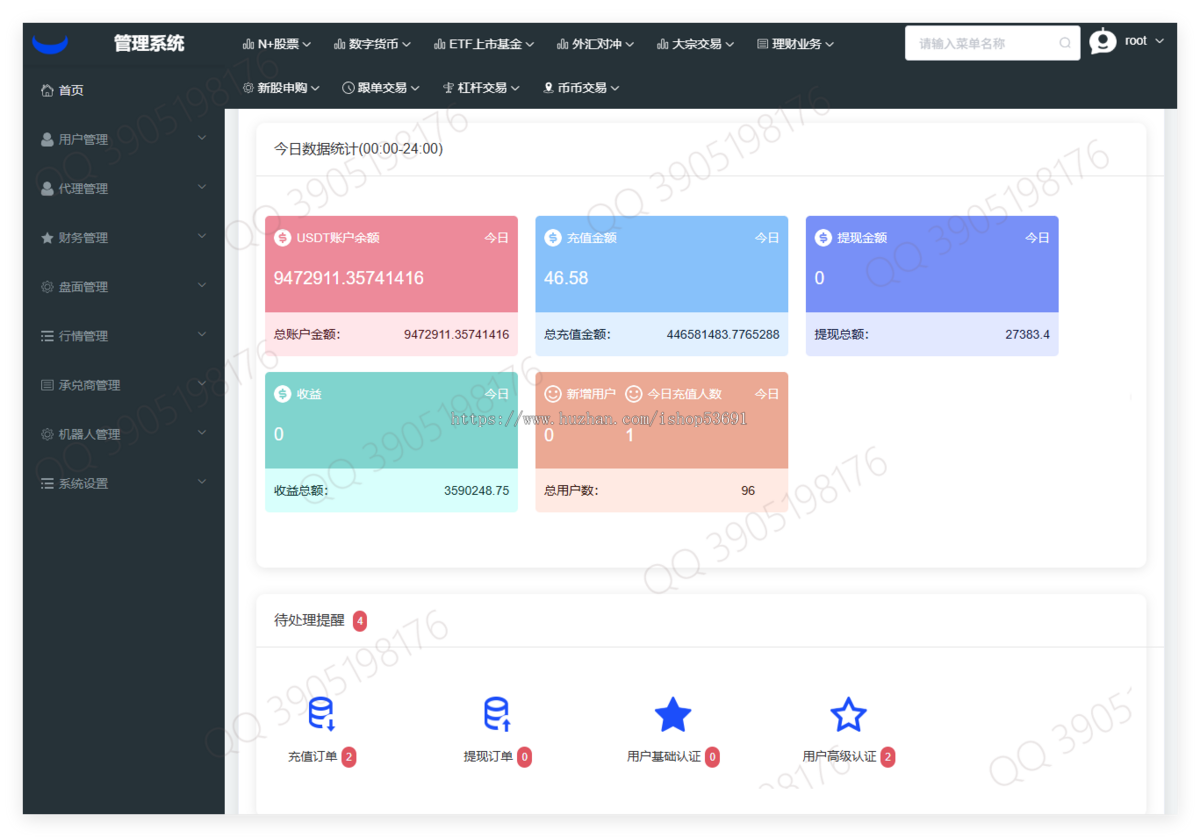Click the 总用户数 value 96
Screen dimensions: 1200x837
pyautogui.click(x=748, y=491)
